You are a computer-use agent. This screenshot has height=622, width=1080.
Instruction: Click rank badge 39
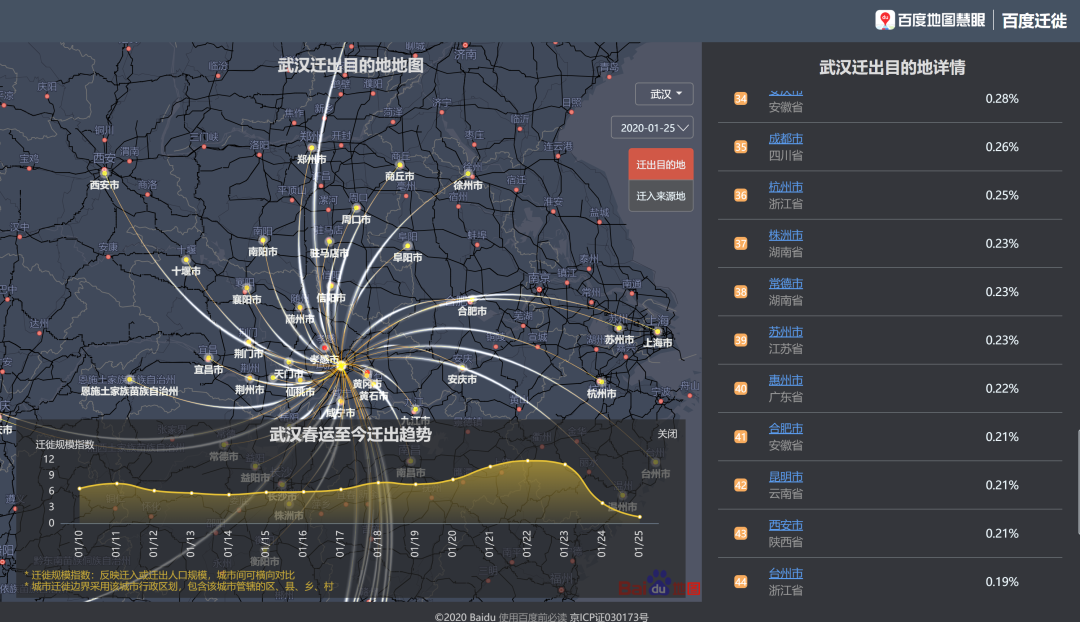(740, 340)
